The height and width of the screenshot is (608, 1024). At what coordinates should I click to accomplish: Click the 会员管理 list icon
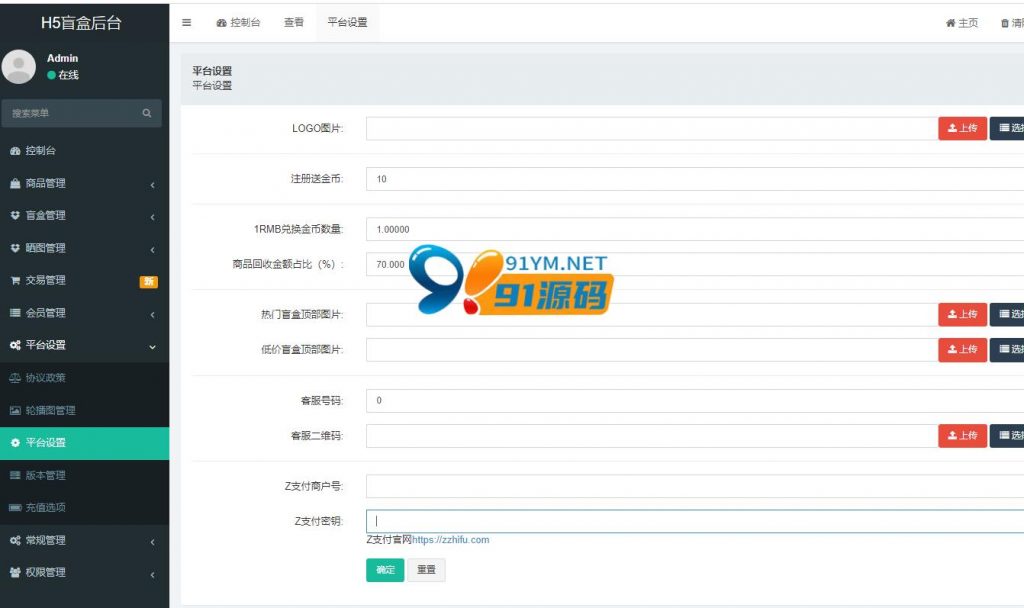click(15, 313)
